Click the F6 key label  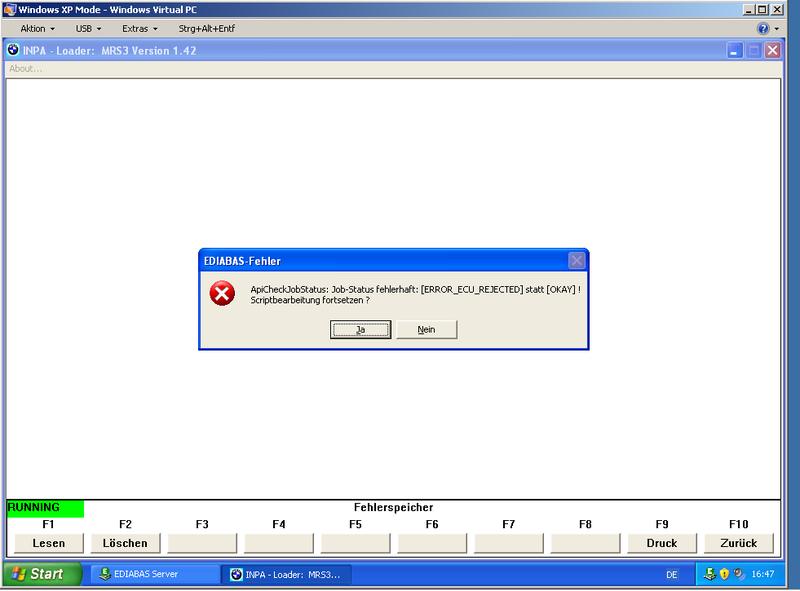coord(432,524)
